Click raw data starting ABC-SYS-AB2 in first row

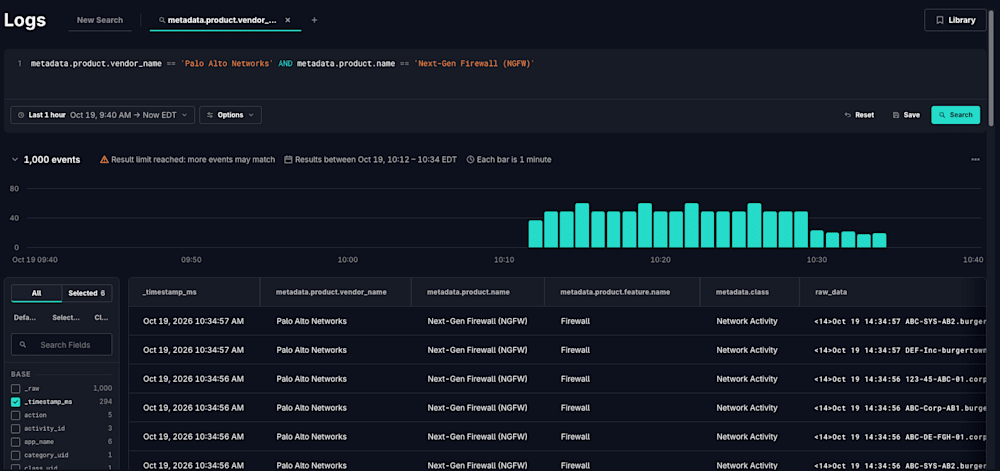coord(901,321)
